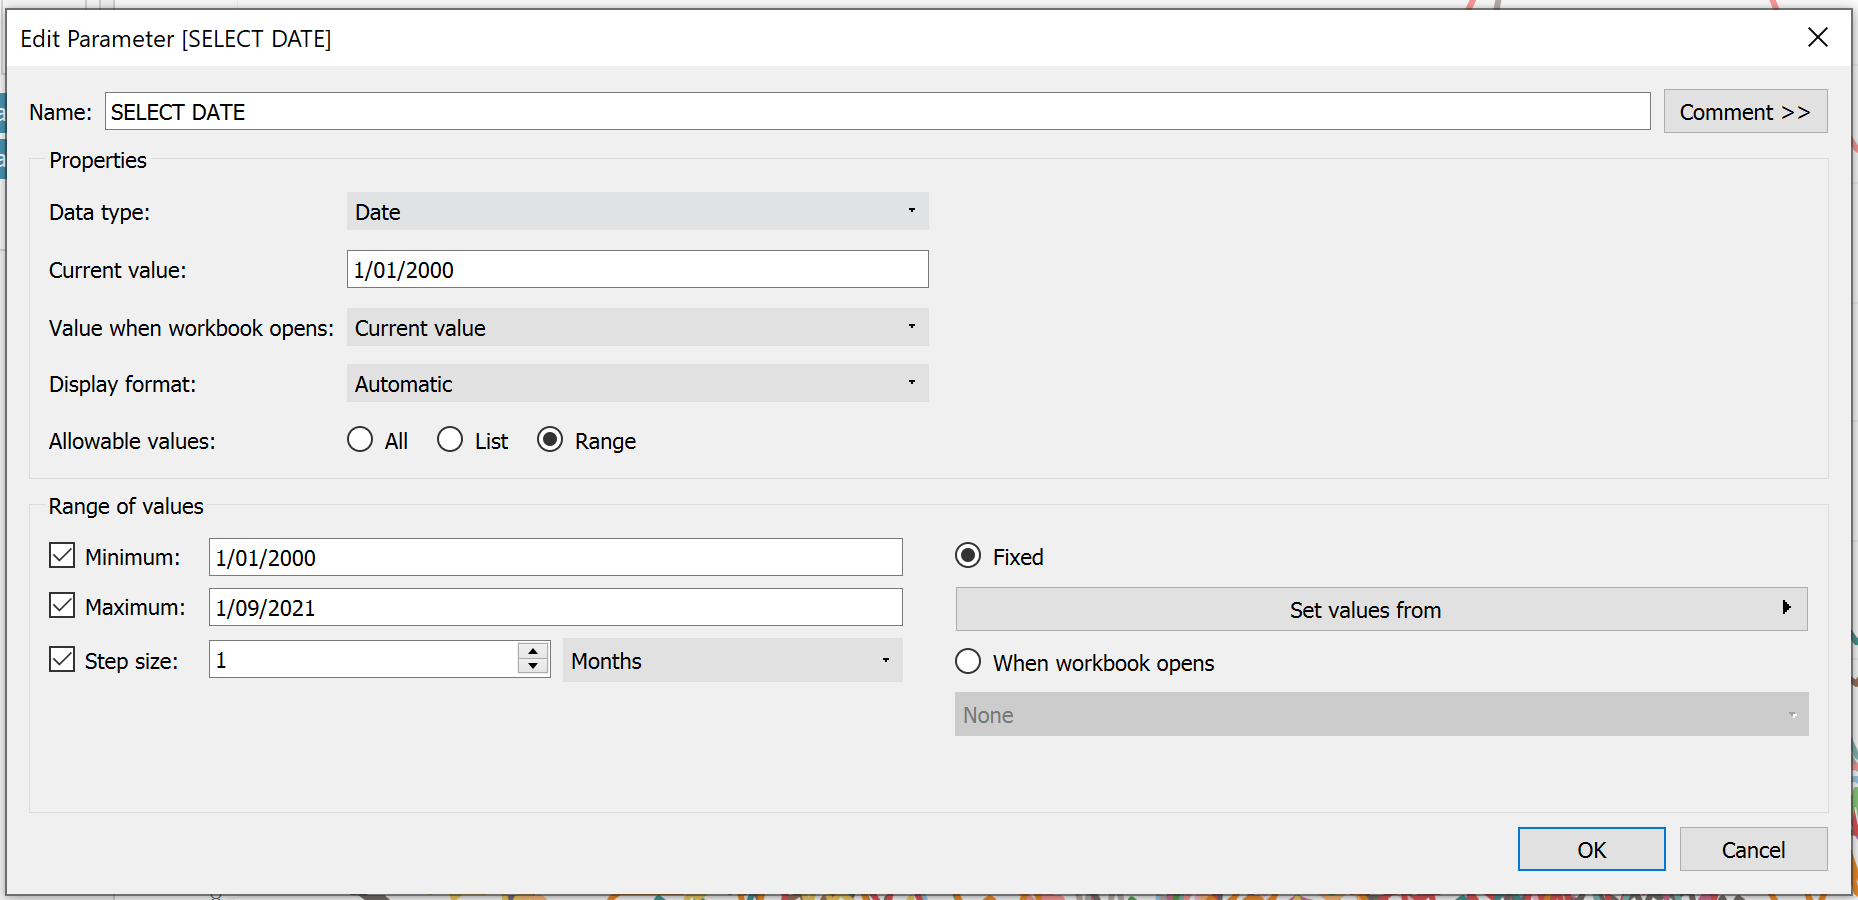Confirm parameter changes with OK
This screenshot has height=900, width=1858.
click(x=1591, y=849)
